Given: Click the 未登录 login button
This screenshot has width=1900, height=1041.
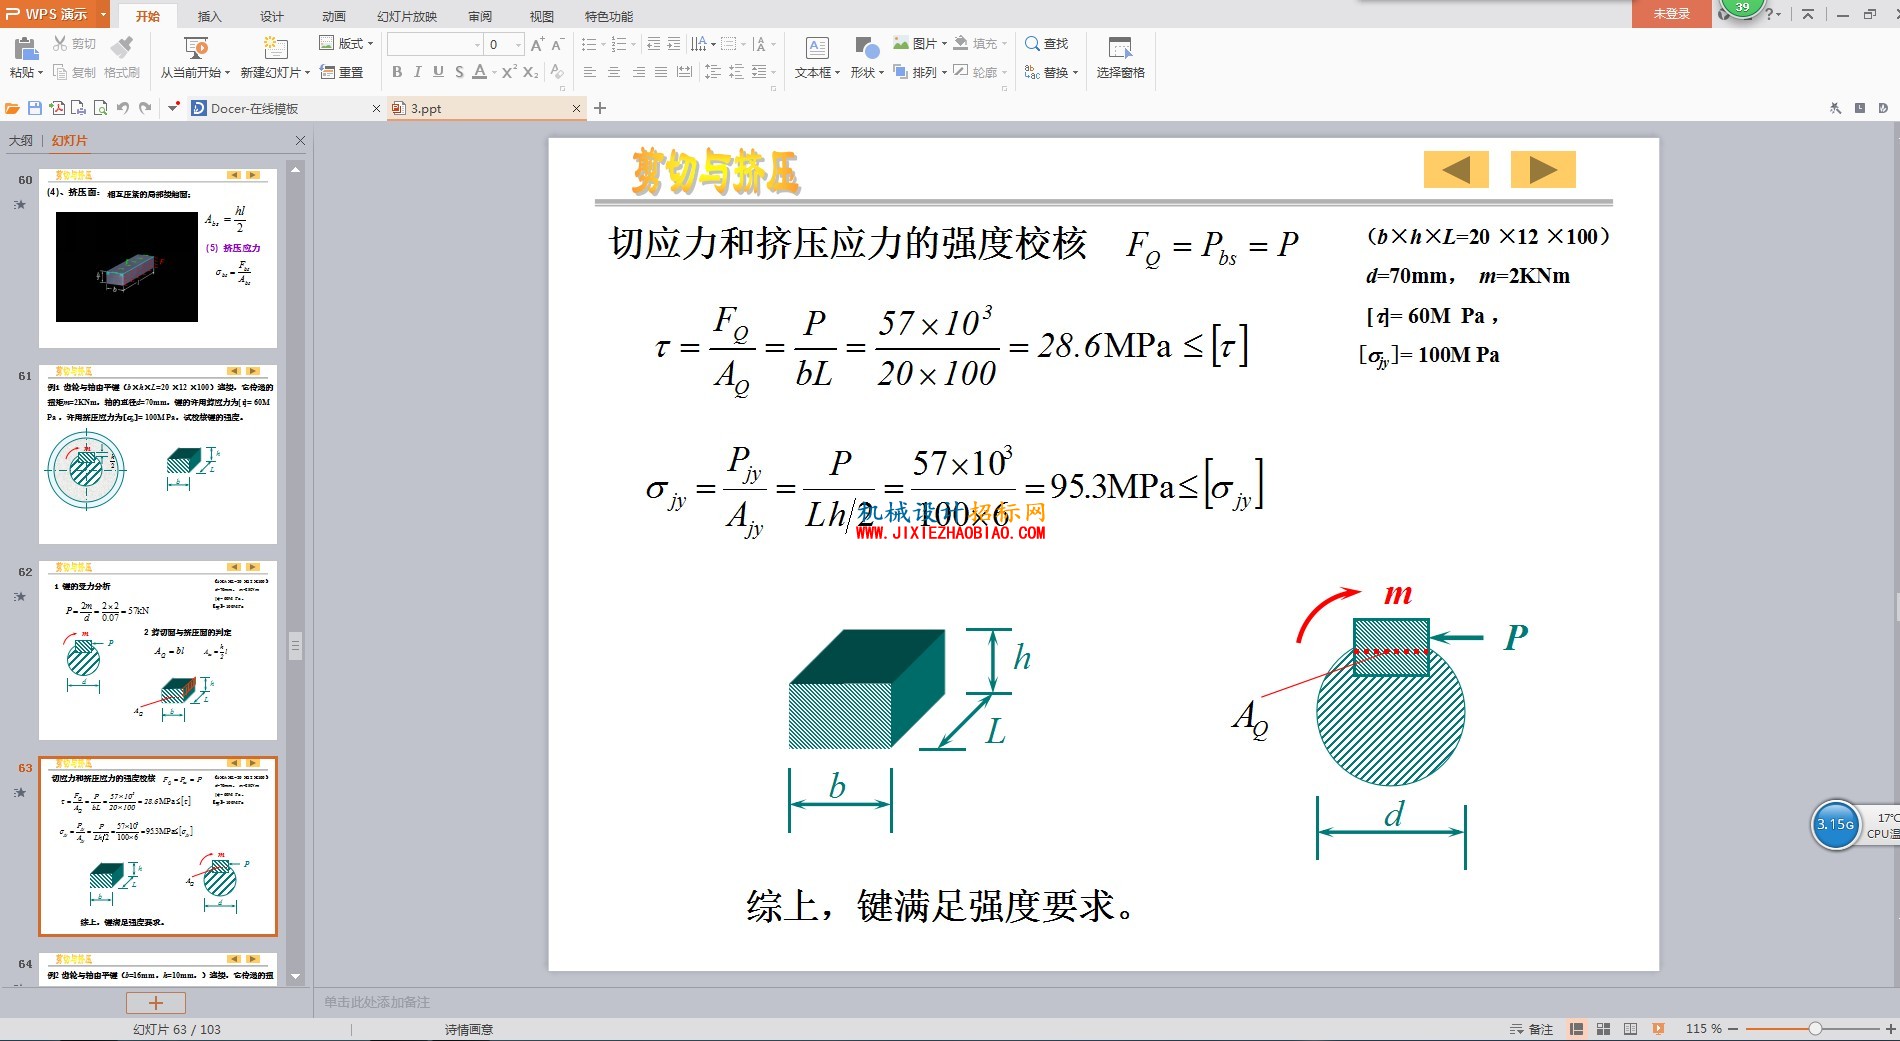Looking at the screenshot, I should pyautogui.click(x=1671, y=14).
